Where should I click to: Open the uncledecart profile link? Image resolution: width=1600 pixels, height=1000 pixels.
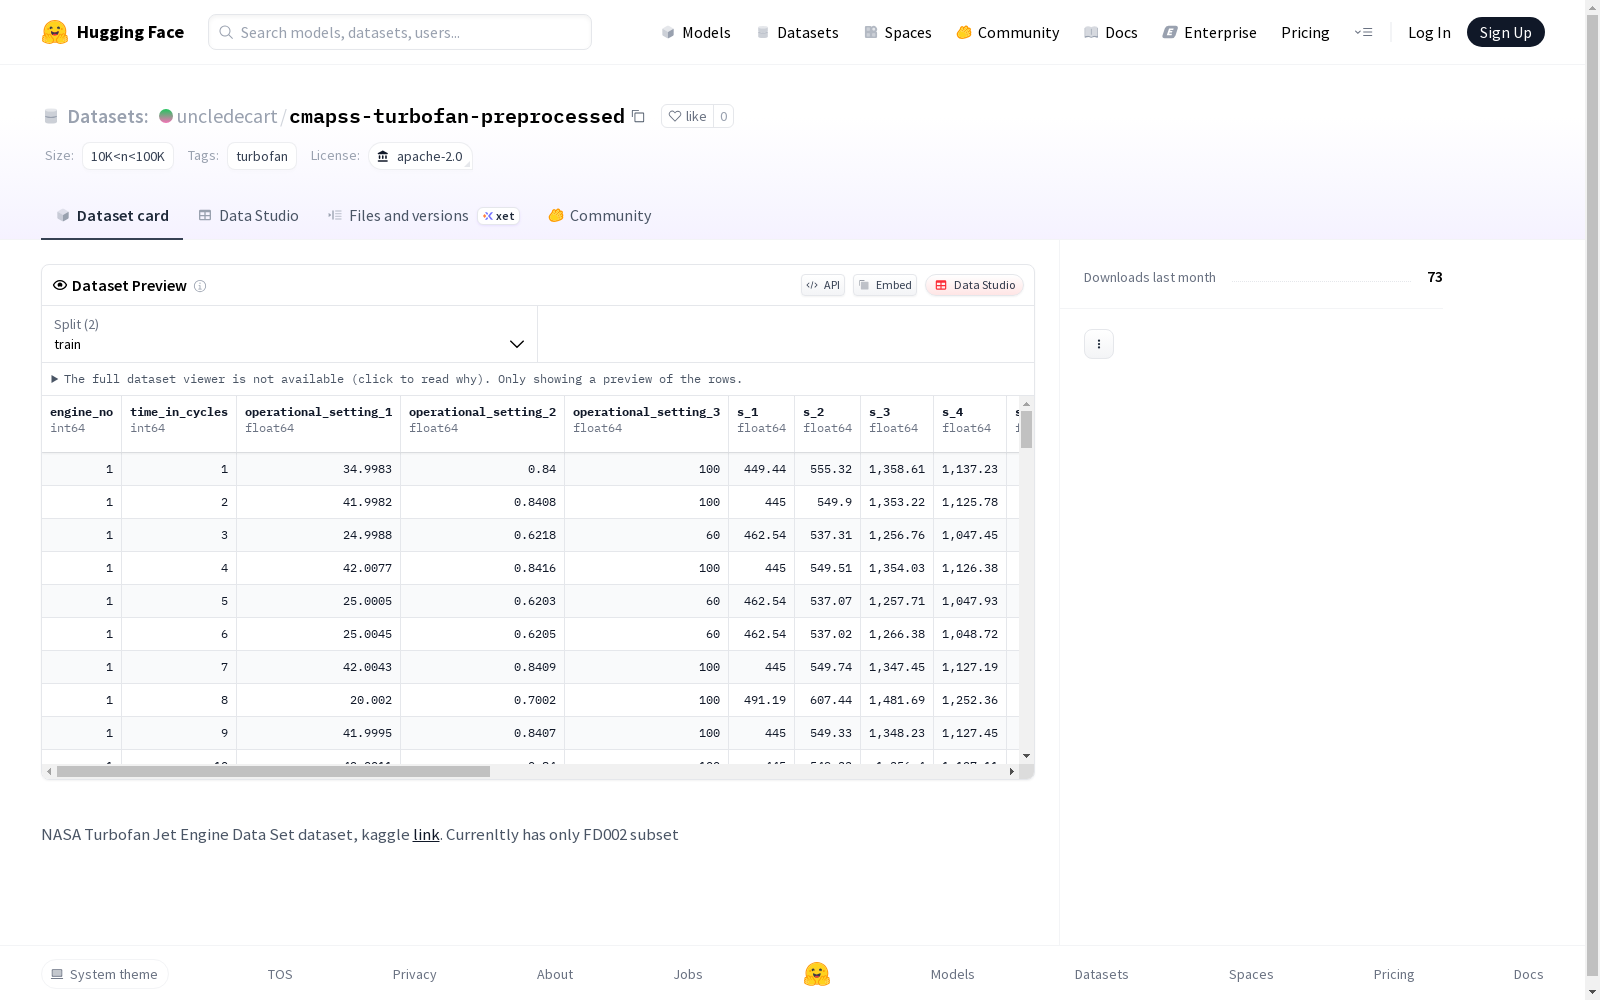click(x=227, y=116)
